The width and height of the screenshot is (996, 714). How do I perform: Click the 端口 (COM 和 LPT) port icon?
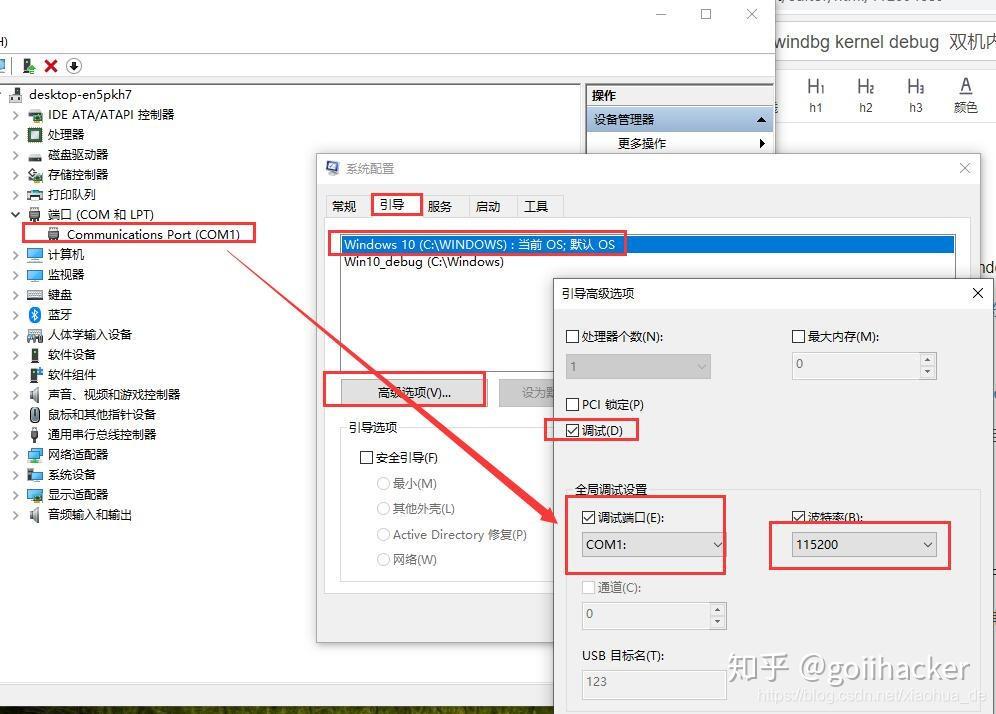[35, 215]
